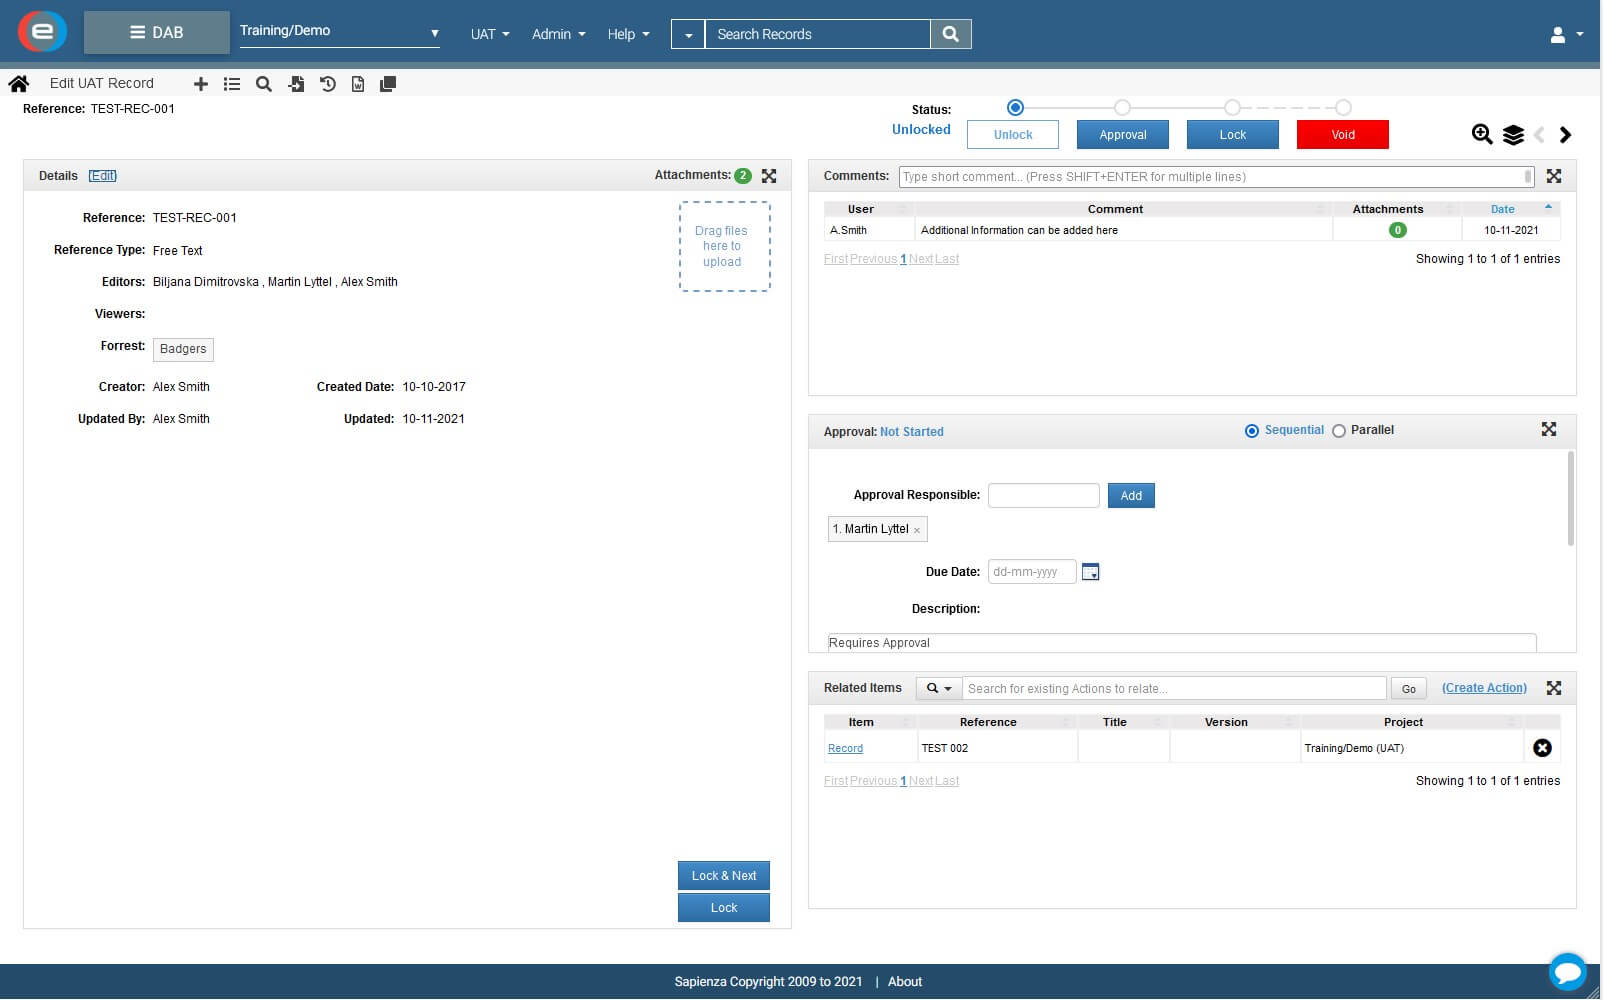Click the zoom-in icon near Status bar
This screenshot has width=1603, height=1000.
pos(1481,134)
